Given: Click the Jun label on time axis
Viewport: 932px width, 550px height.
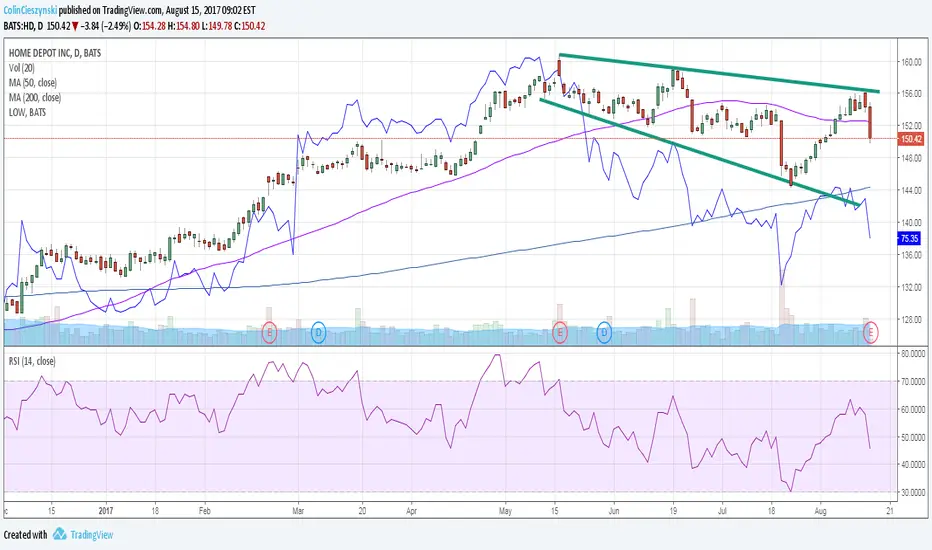Looking at the screenshot, I should pos(613,510).
